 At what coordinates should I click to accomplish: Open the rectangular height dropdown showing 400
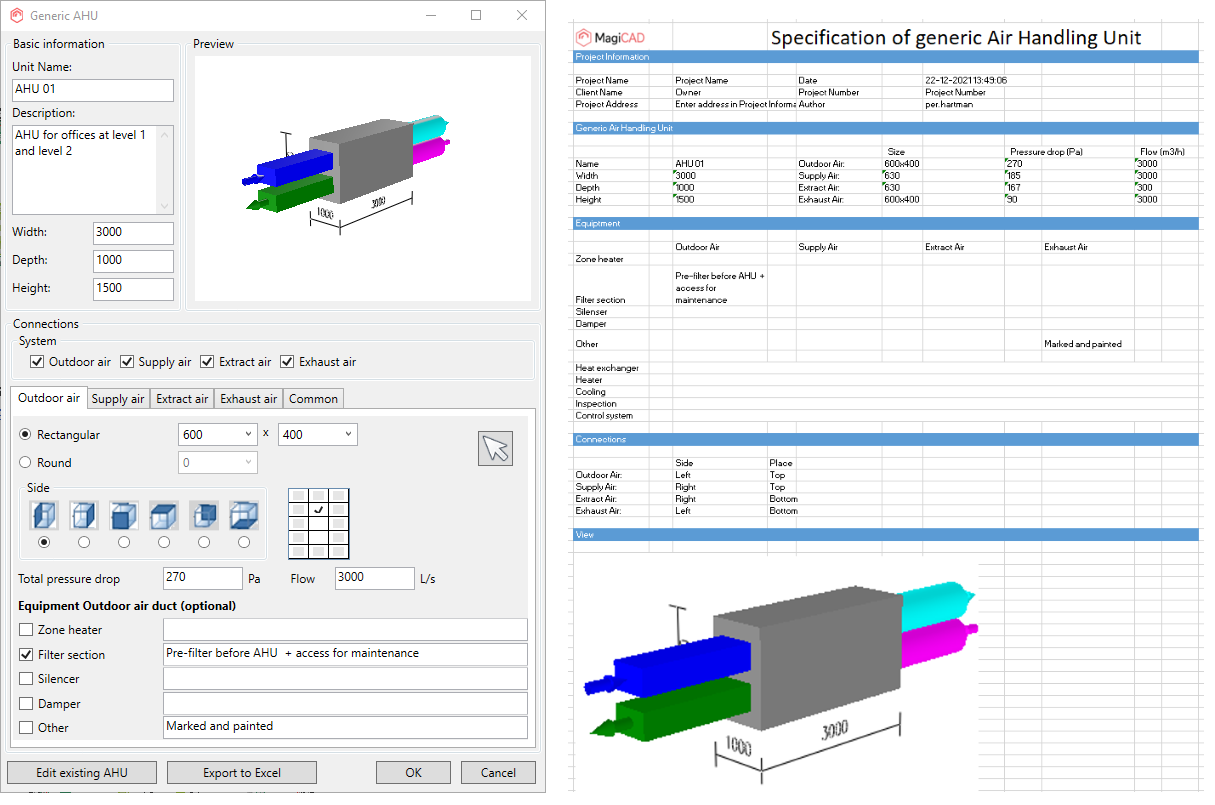(318, 435)
